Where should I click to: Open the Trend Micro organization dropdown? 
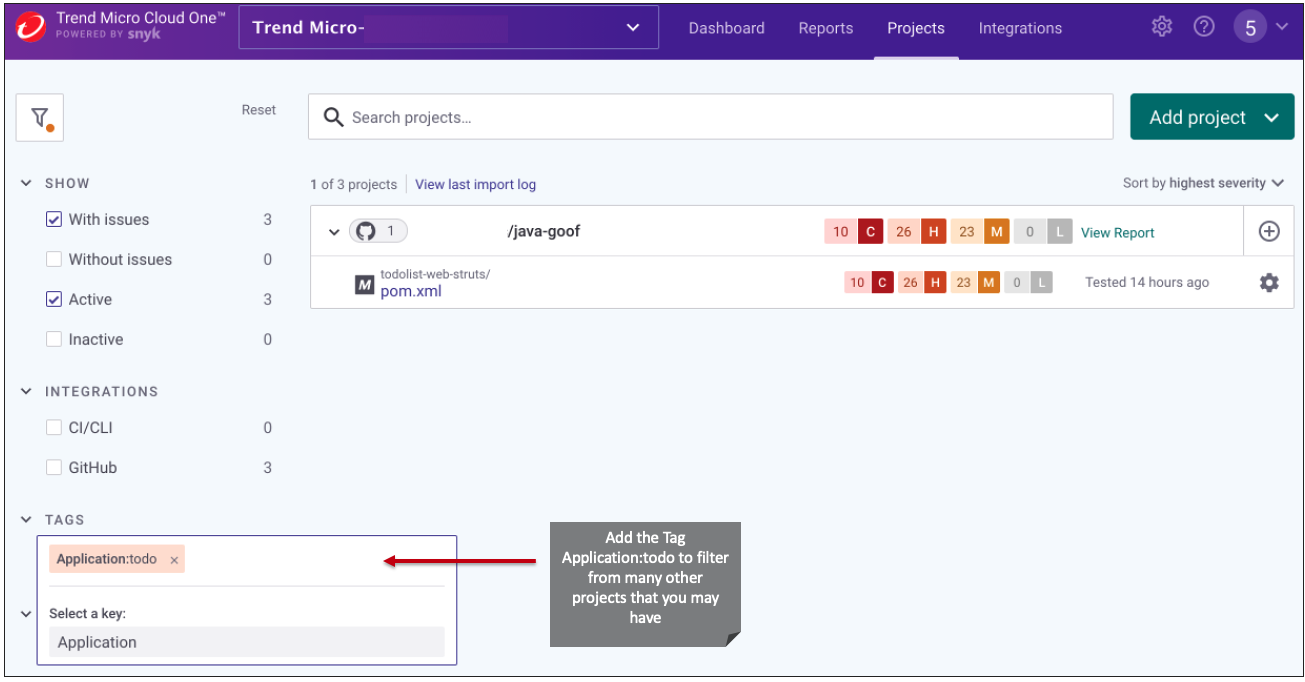(448, 27)
